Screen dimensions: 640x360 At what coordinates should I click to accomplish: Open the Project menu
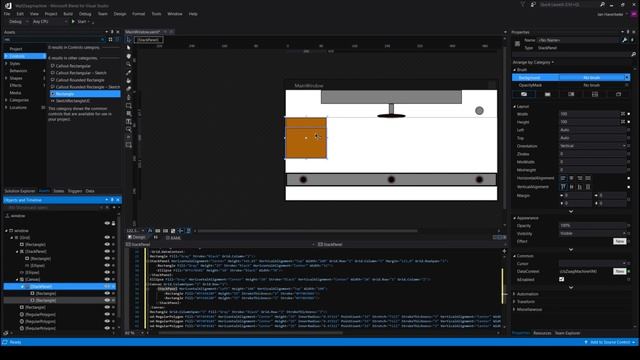(x=51, y=14)
